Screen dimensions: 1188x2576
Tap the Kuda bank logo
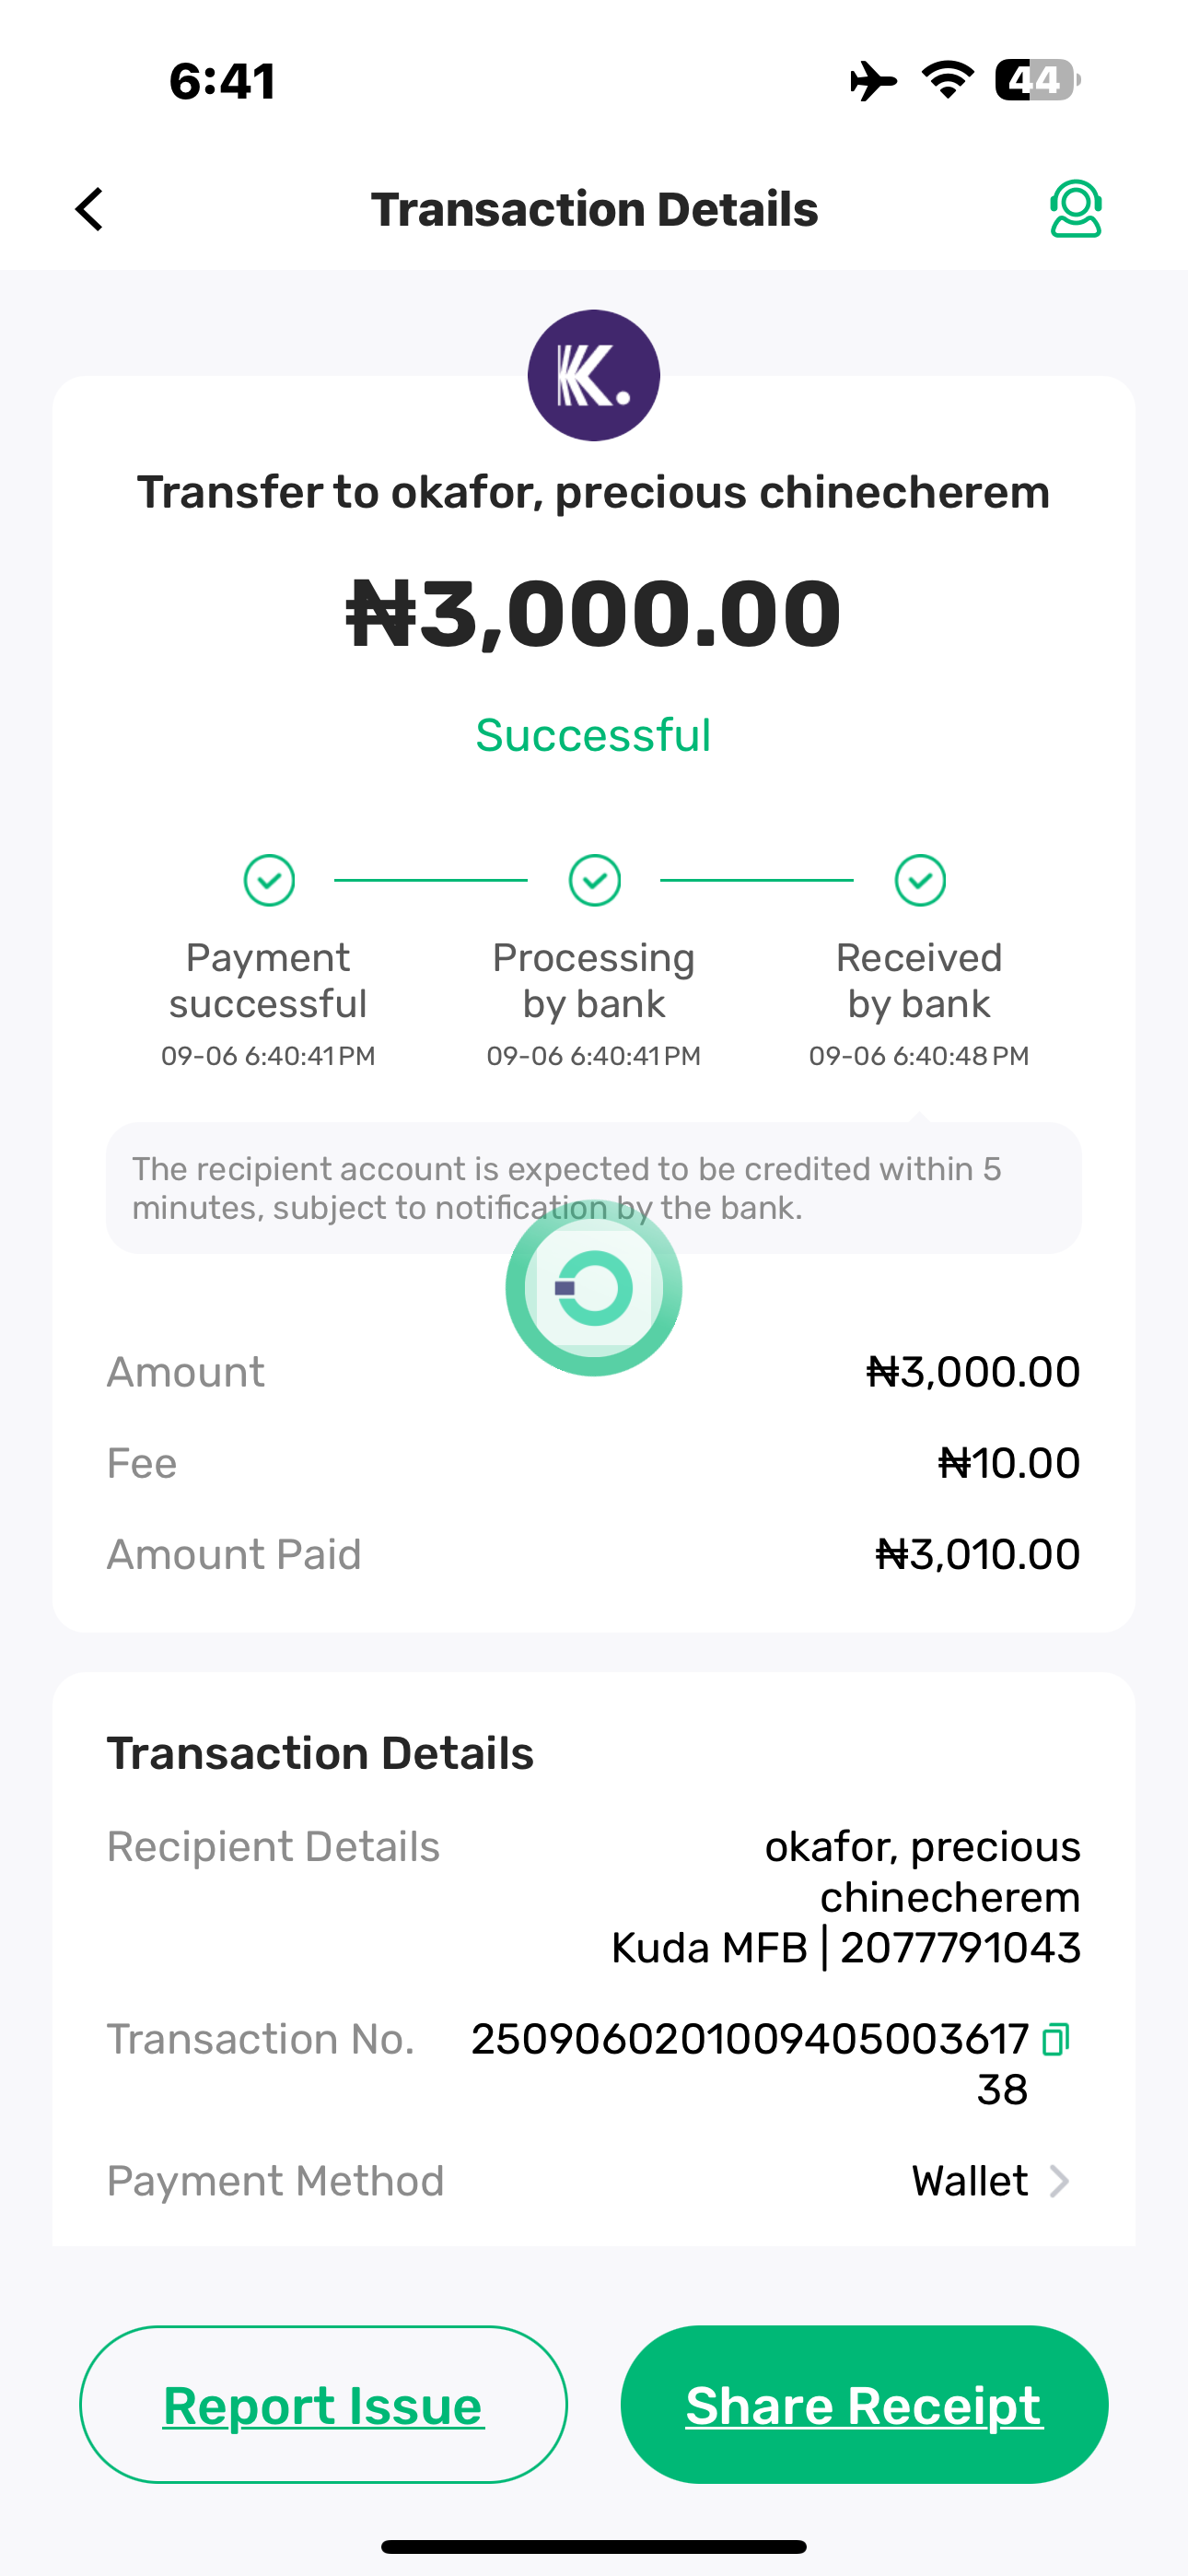594,375
